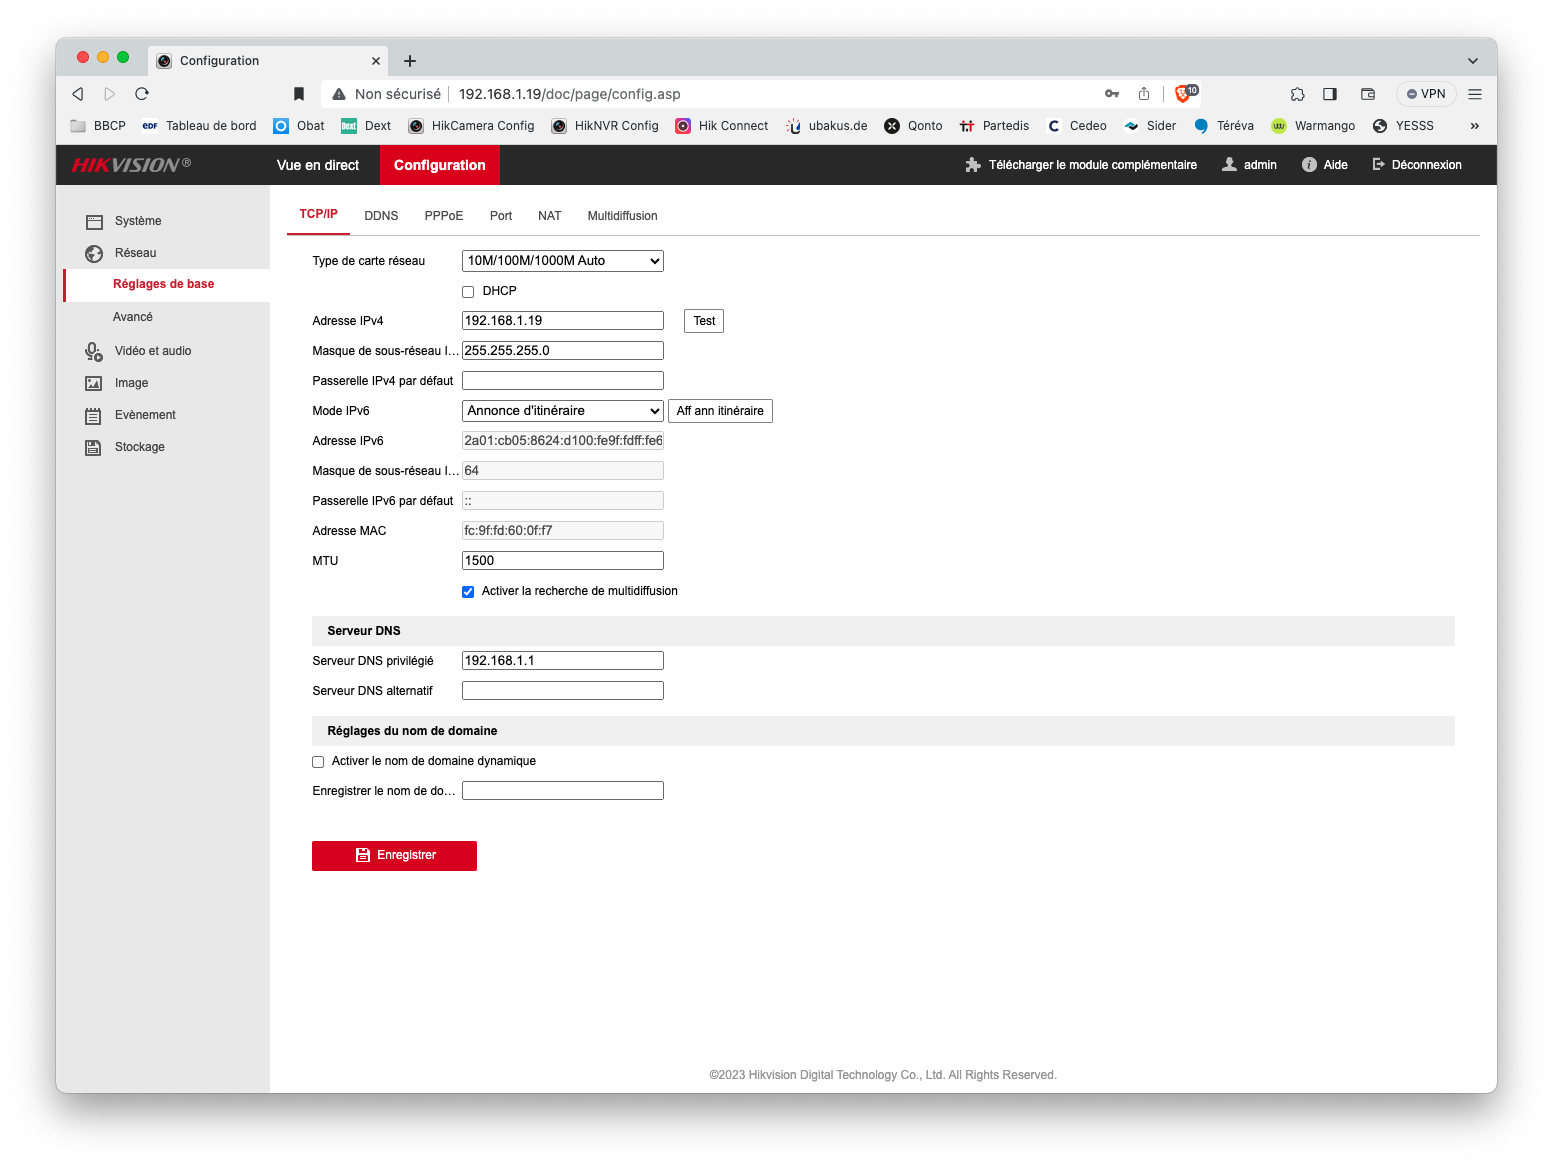Screen dimensions: 1553x1167
Task: Select the Image settings icon
Action: tap(94, 384)
